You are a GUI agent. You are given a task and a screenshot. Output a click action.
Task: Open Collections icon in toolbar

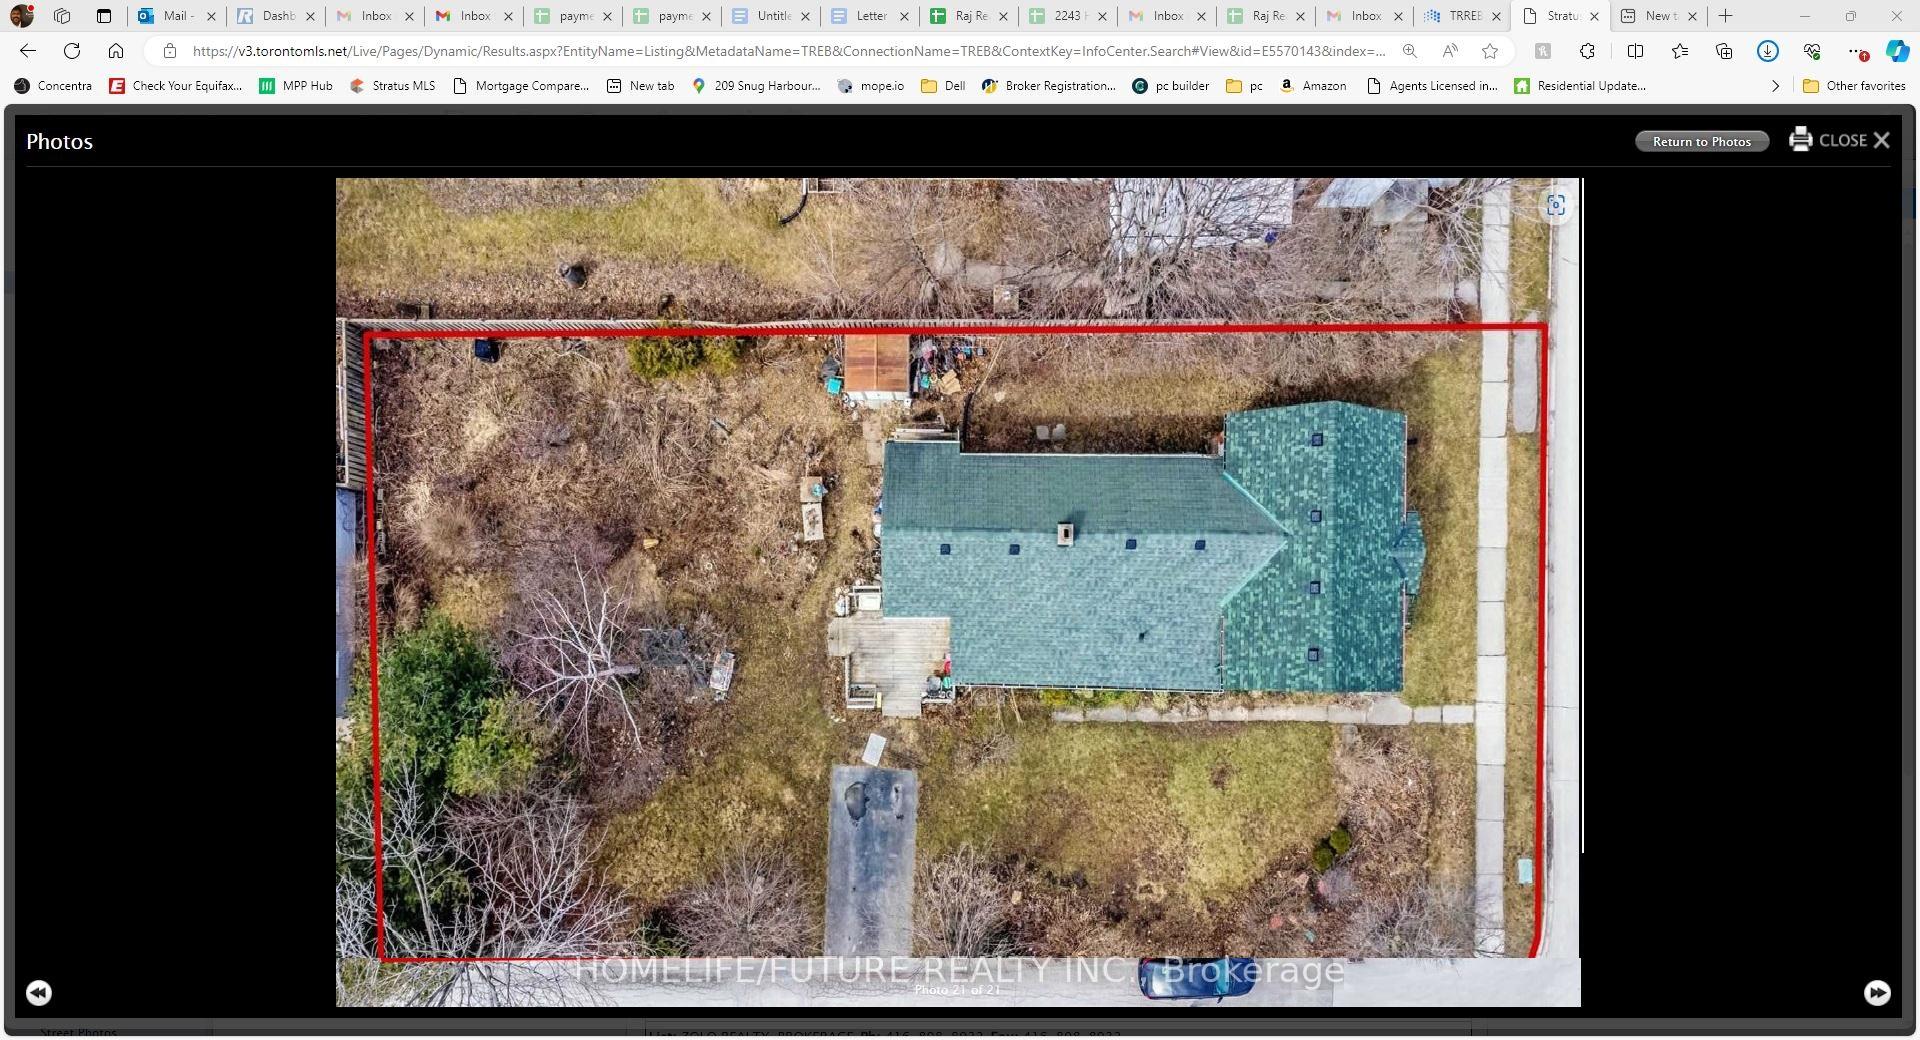click(x=1724, y=51)
